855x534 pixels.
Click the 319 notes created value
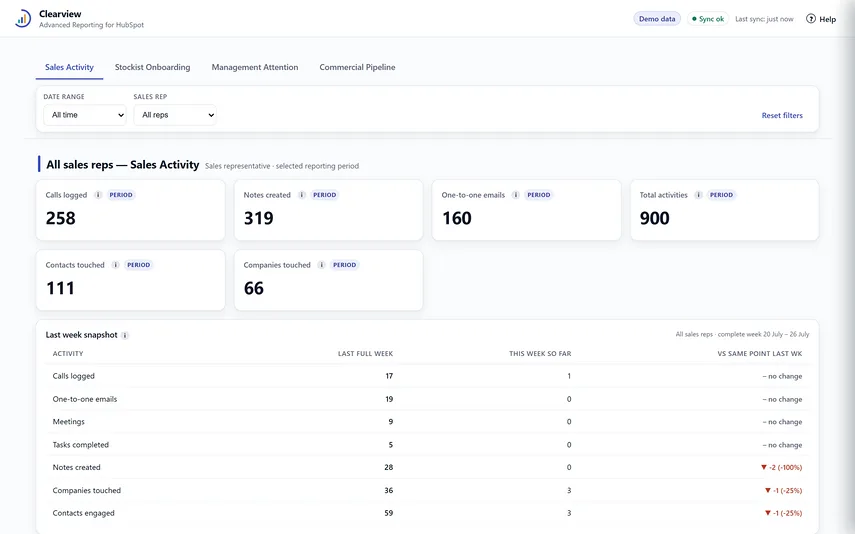coord(258,218)
